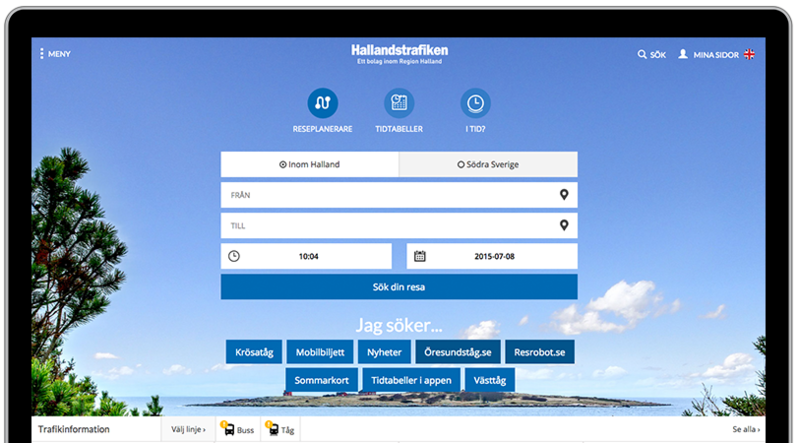Open the Tidtabeller timetable icon

pyautogui.click(x=399, y=103)
